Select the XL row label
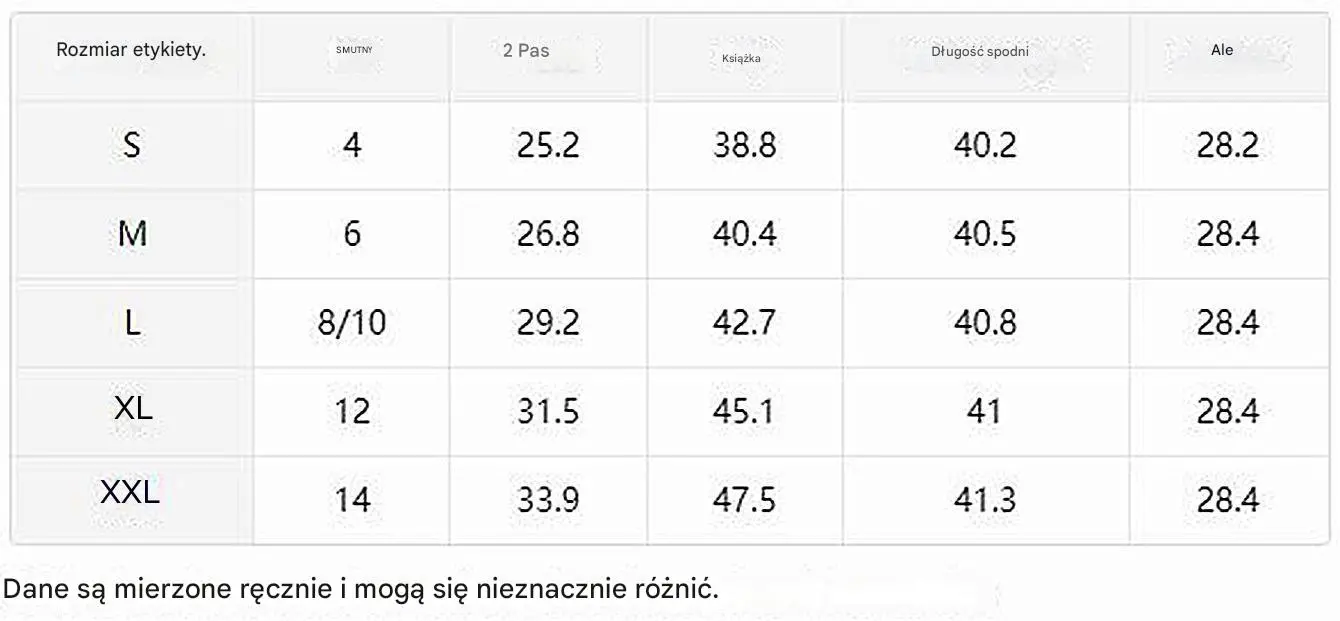 (134, 407)
